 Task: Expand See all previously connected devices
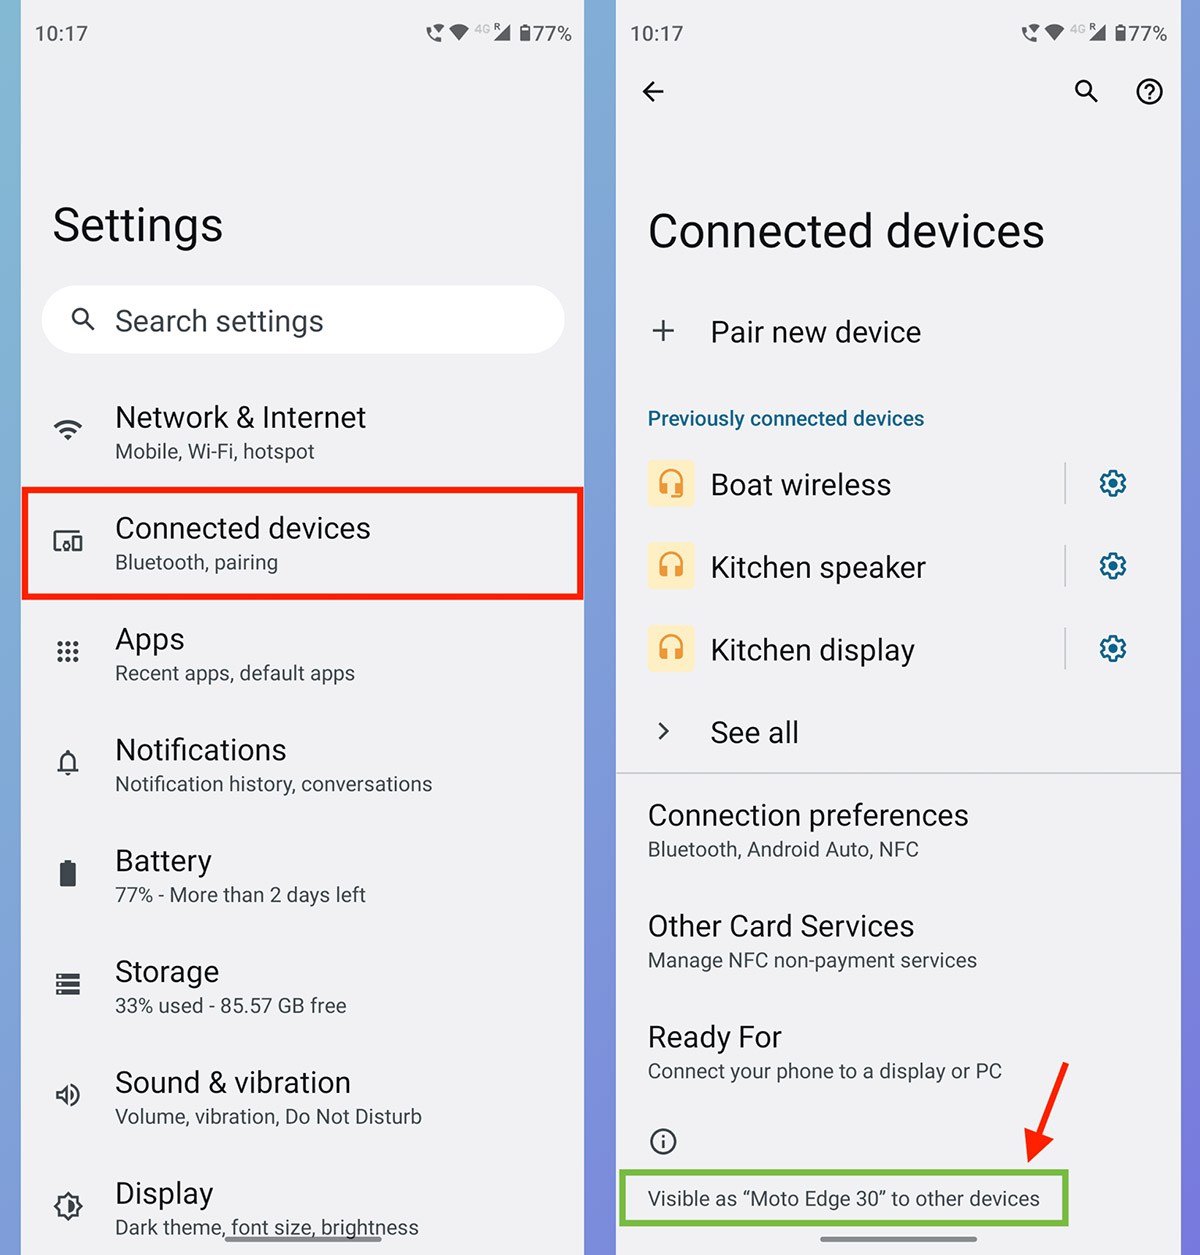click(898, 732)
